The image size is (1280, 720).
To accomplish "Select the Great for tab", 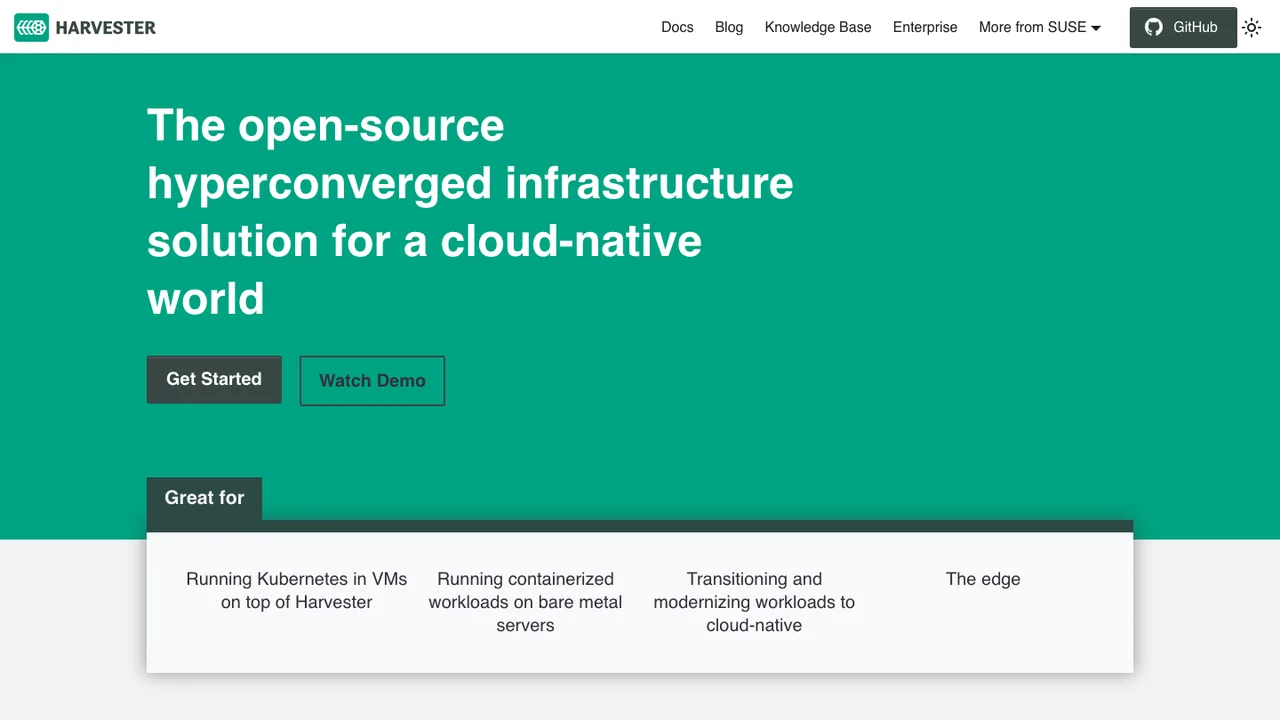I will (x=204, y=498).
